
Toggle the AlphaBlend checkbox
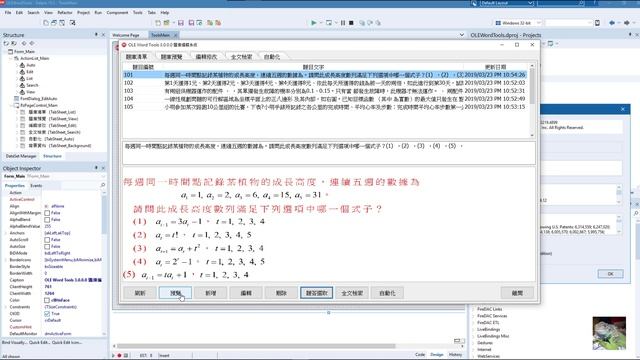(x=47, y=220)
